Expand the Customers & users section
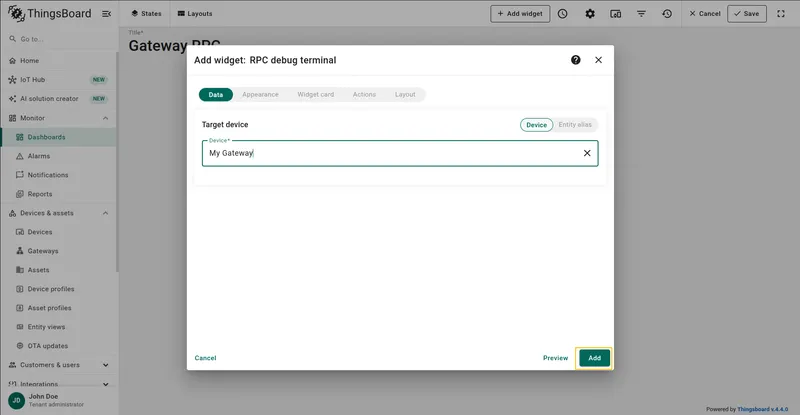Viewport: 800px width, 415px height. (106, 365)
